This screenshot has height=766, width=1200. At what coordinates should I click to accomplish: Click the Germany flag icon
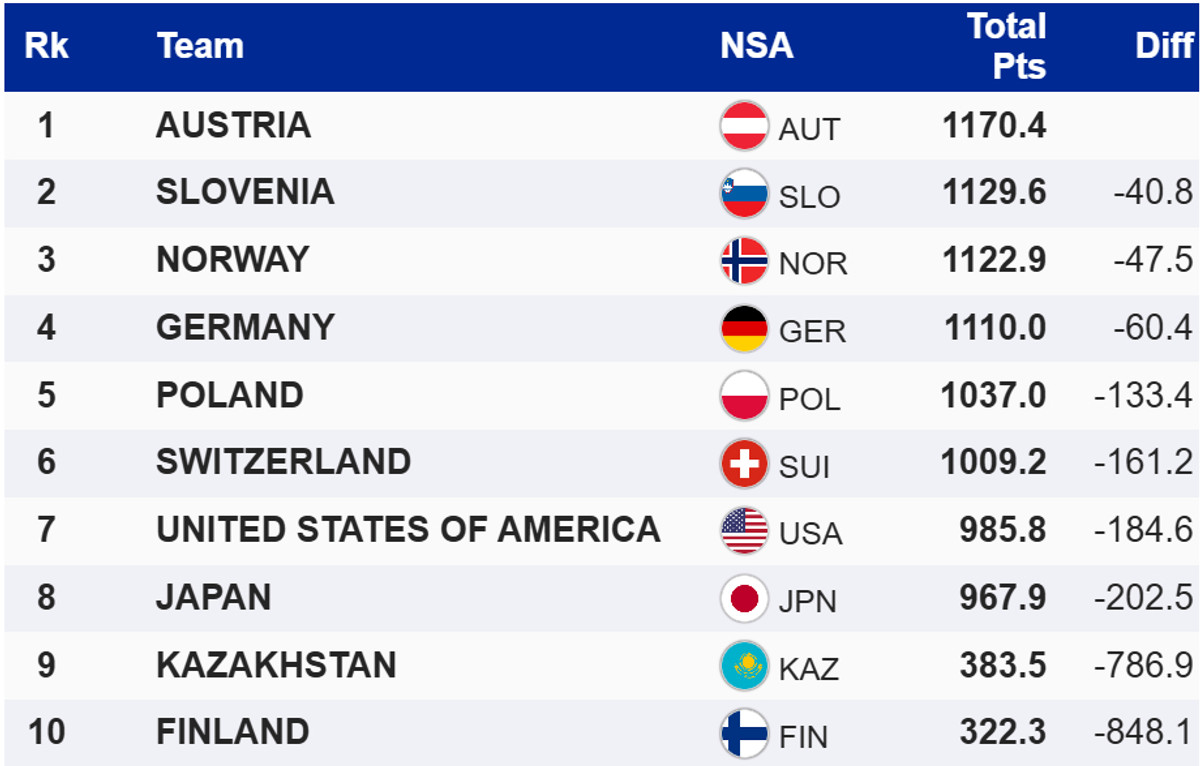744,329
